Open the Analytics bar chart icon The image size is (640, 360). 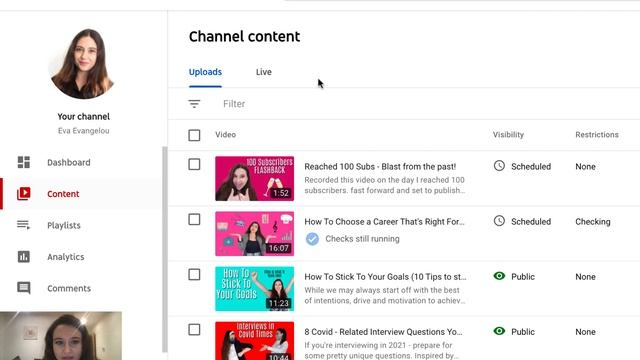[x=24, y=256]
